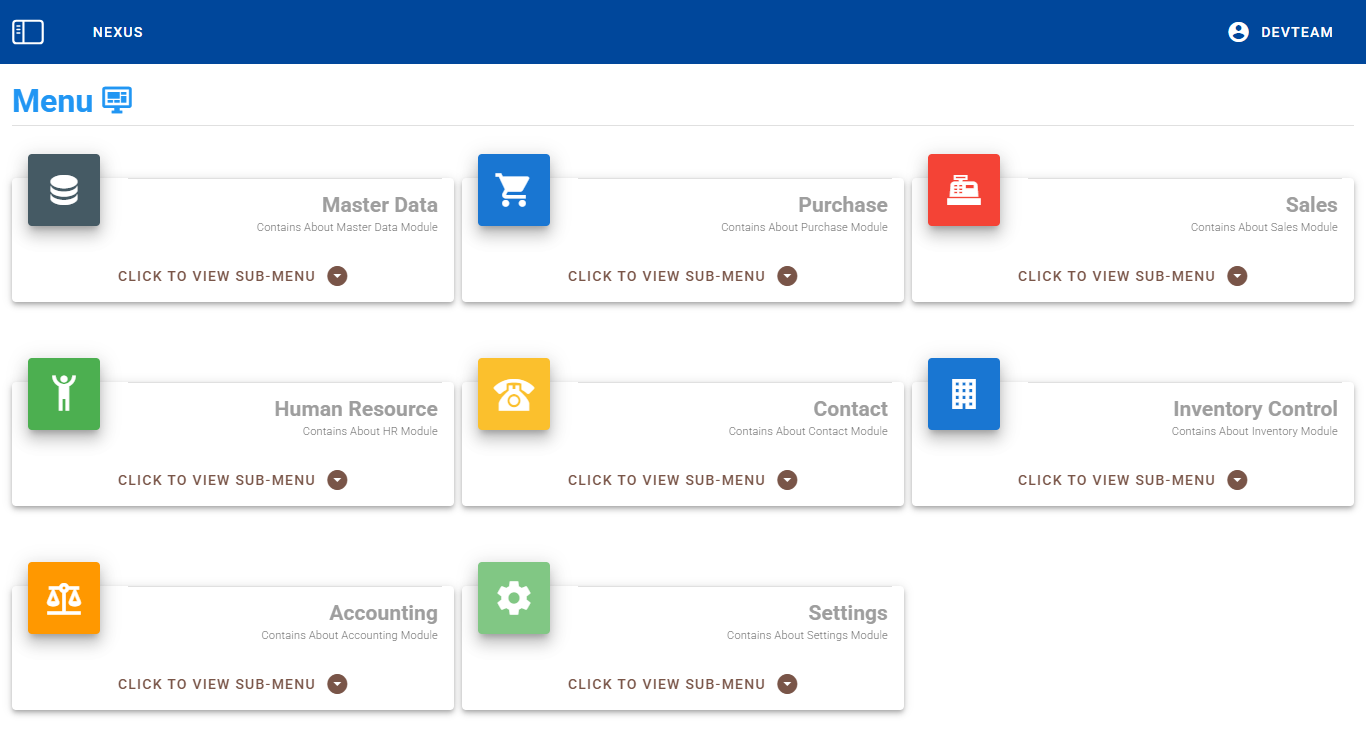Expand the Master Data sub-menu arrow
The width and height of the screenshot is (1366, 750).
337,276
